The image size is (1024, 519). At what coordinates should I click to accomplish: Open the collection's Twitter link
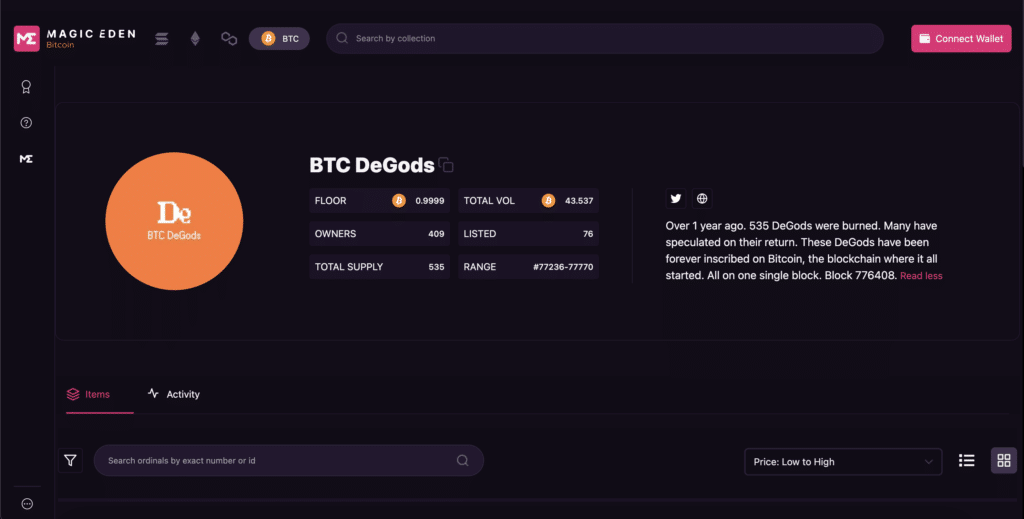click(x=676, y=198)
